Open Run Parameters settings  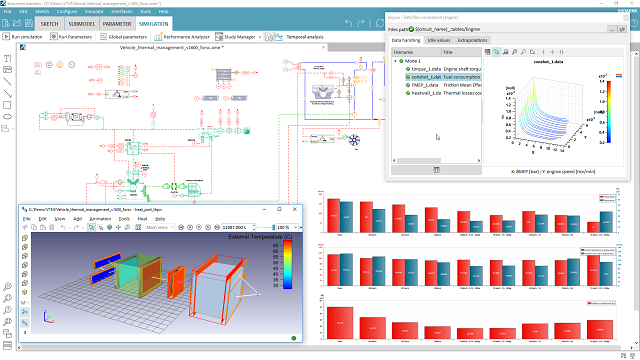pyautogui.click(x=71, y=37)
